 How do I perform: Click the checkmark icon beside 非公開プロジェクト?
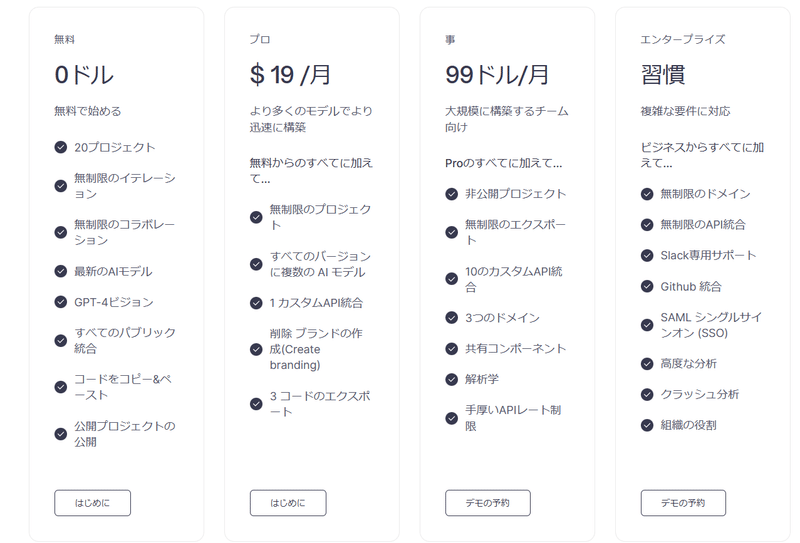click(452, 194)
